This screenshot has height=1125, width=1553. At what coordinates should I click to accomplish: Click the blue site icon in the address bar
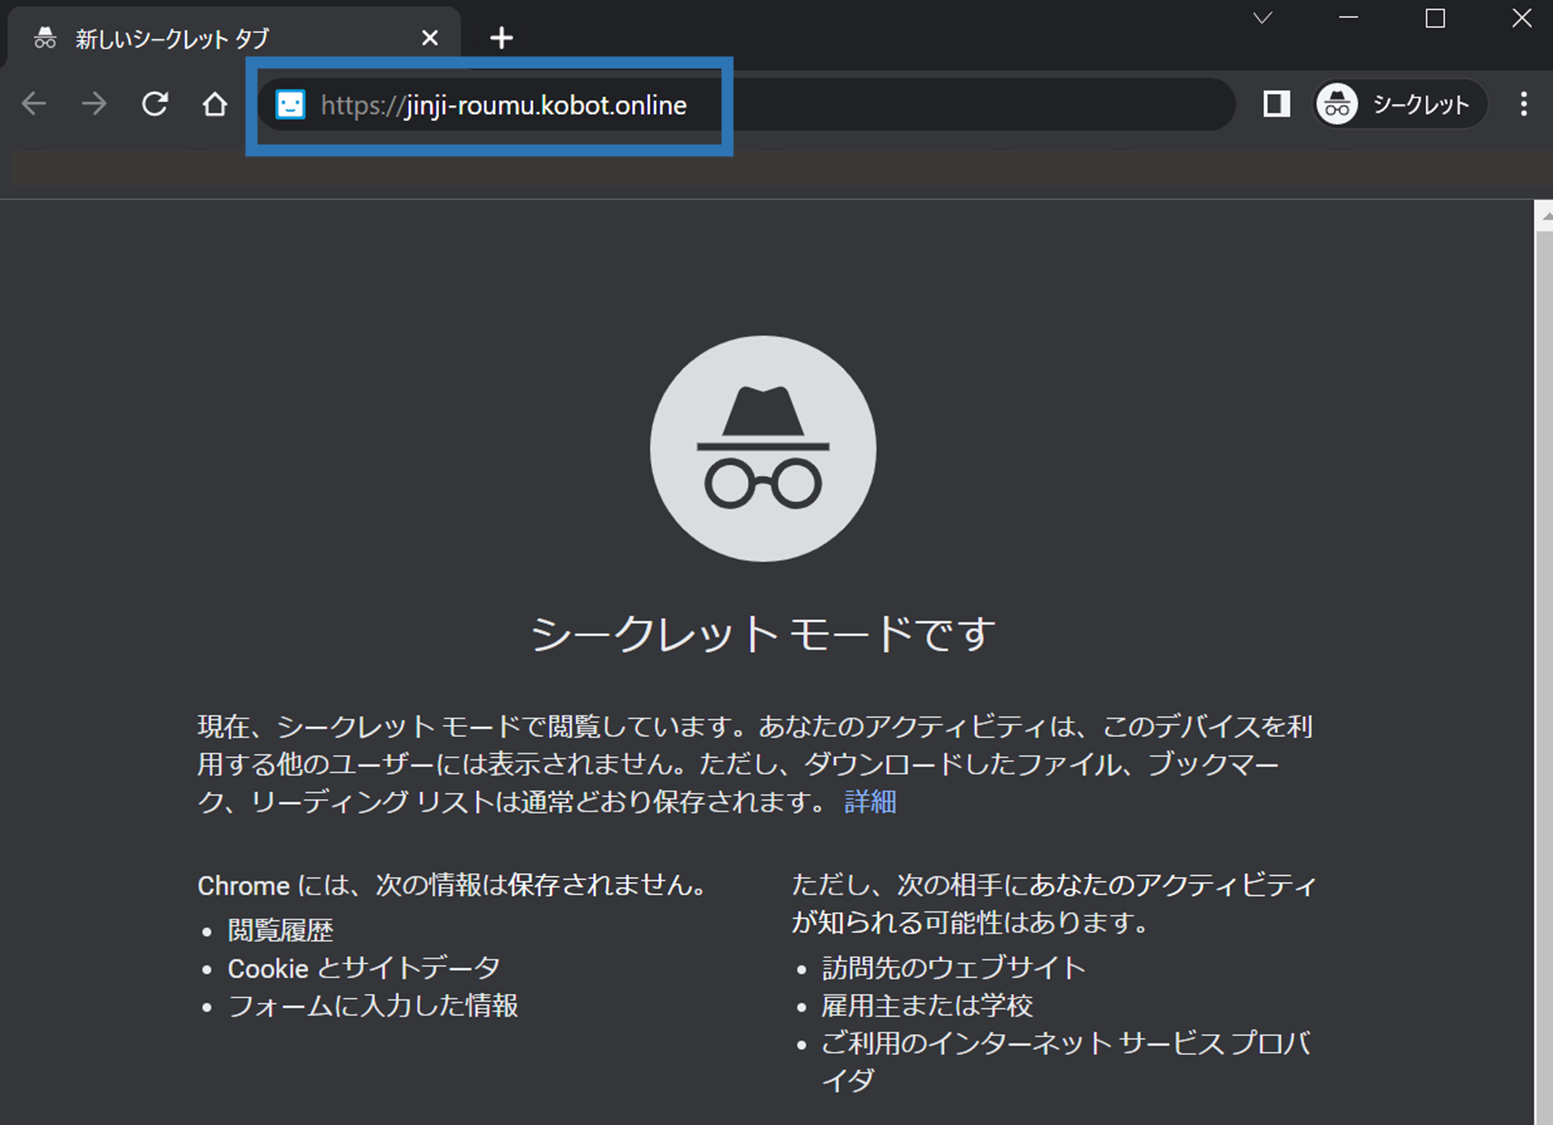coord(290,104)
